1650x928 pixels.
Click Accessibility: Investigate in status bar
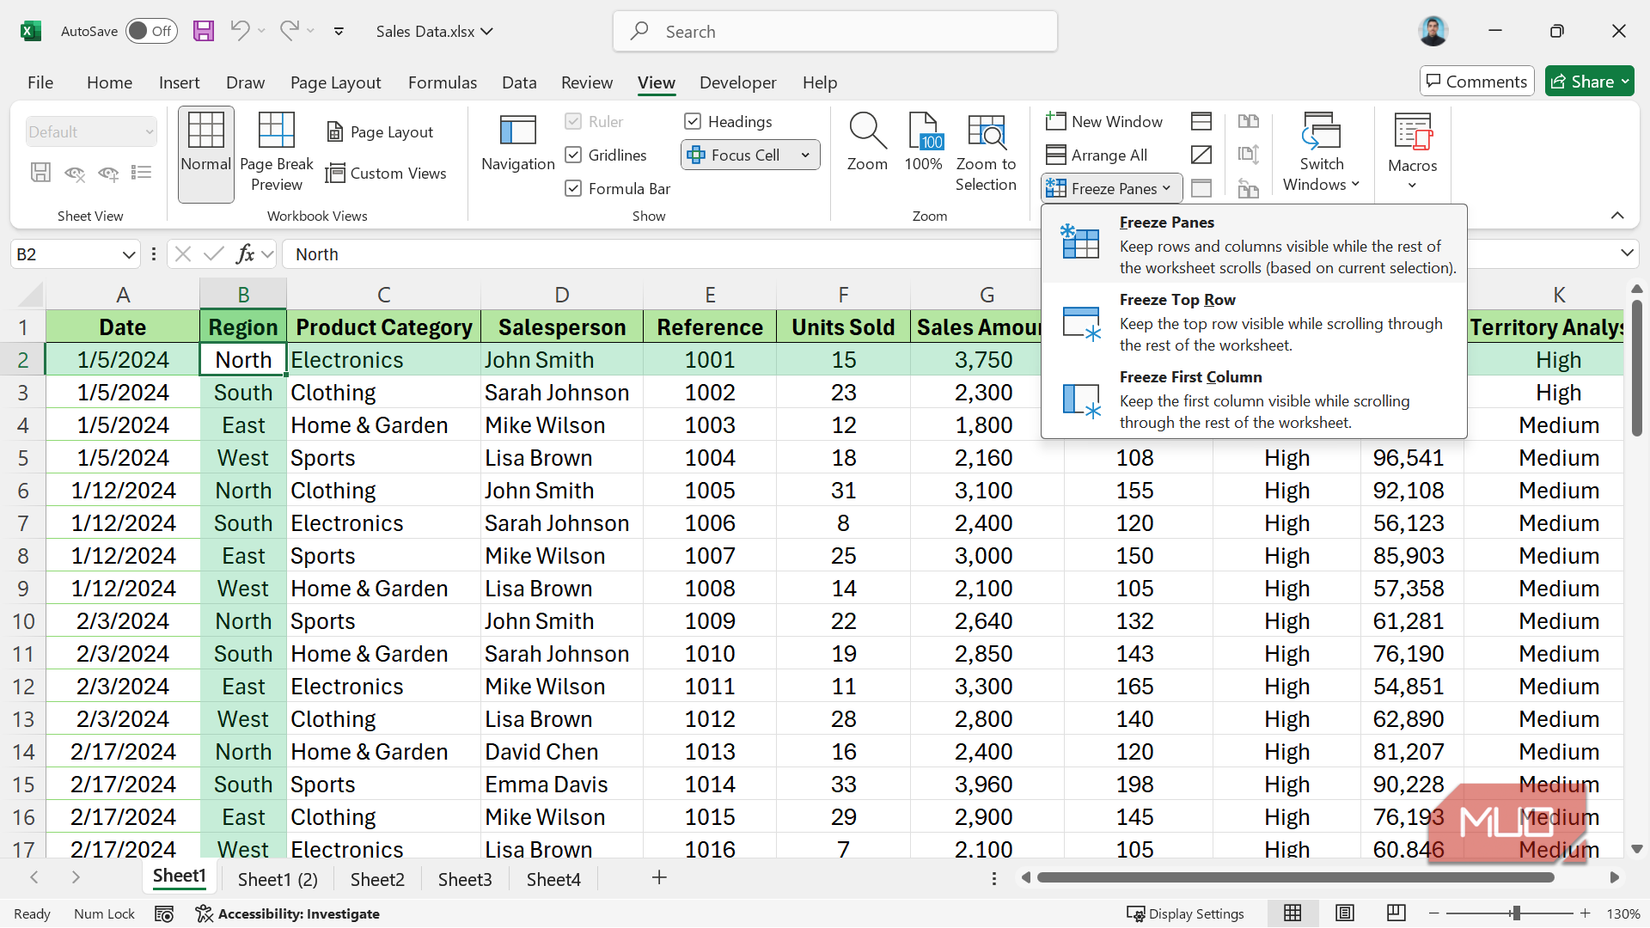coord(288,914)
